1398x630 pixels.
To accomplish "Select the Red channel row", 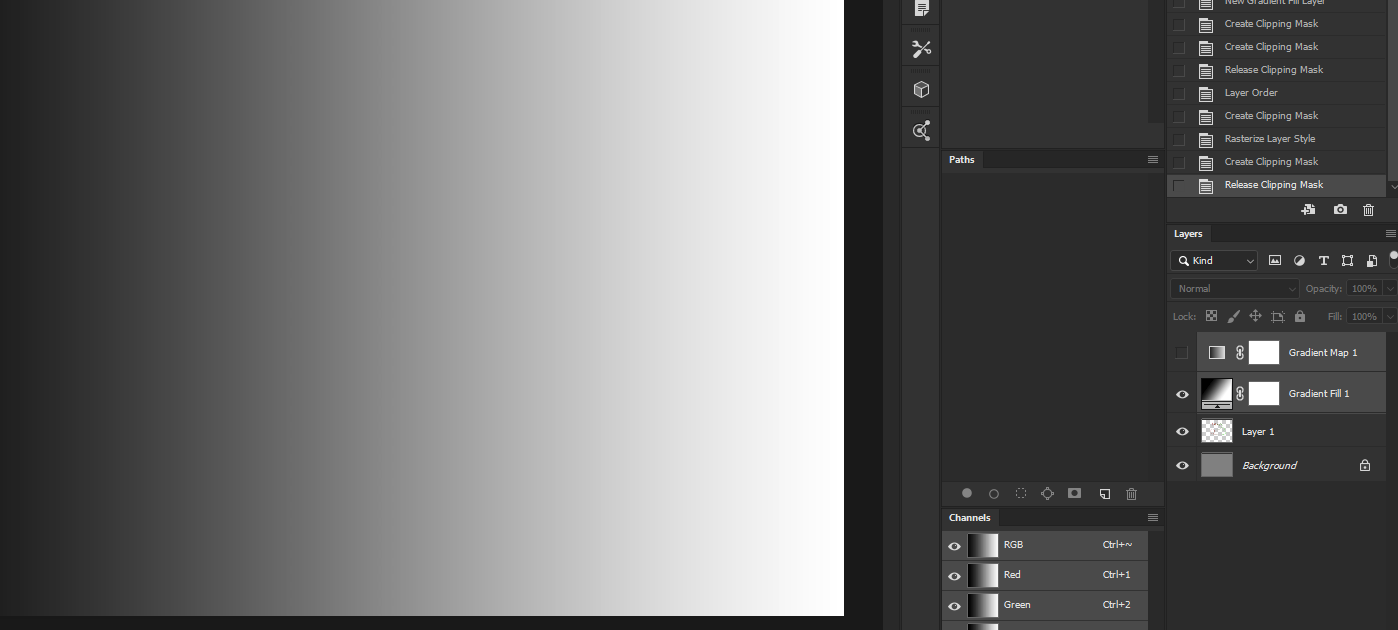I will tap(1045, 575).
